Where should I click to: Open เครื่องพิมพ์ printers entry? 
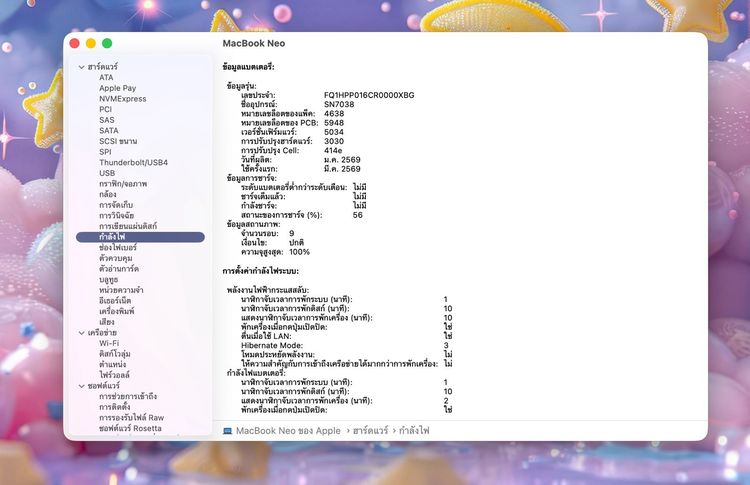pyautogui.click(x=116, y=311)
